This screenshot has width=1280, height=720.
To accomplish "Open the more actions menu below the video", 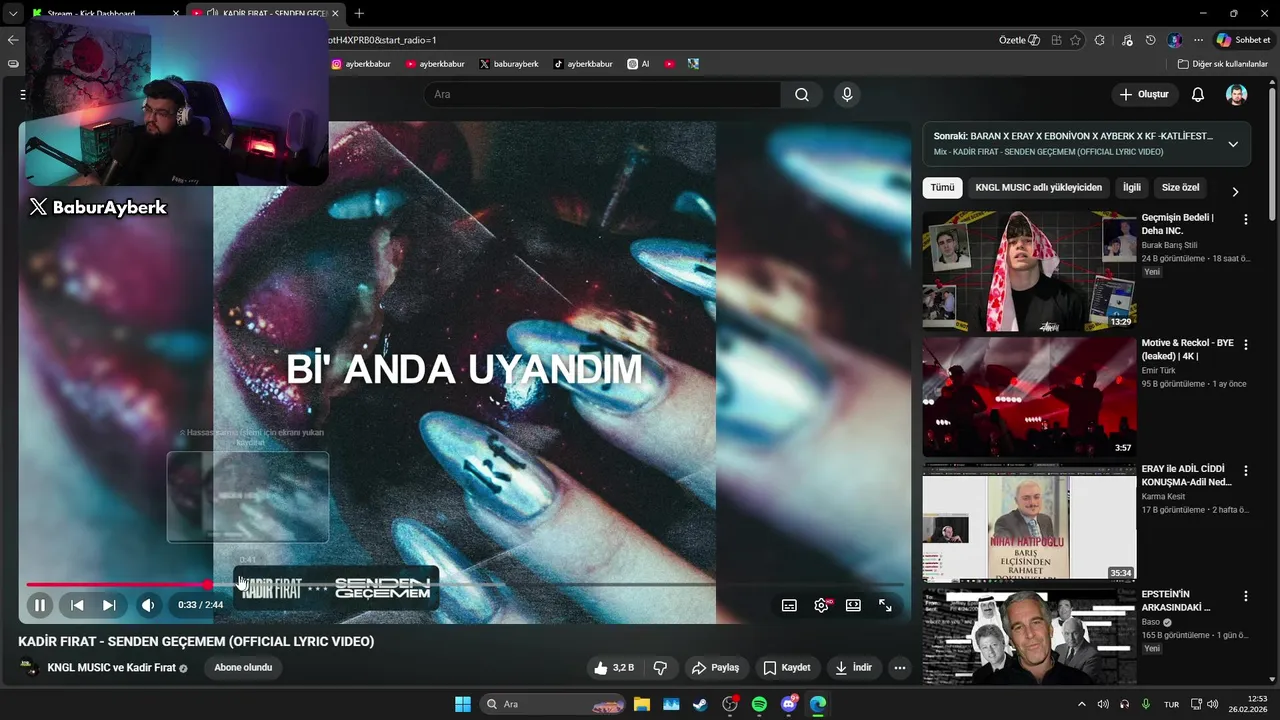I will coord(900,668).
